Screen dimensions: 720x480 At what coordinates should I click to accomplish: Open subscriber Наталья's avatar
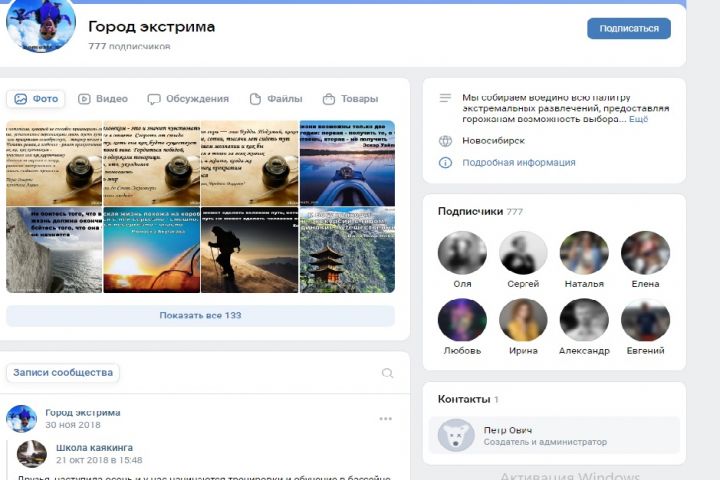tap(584, 253)
